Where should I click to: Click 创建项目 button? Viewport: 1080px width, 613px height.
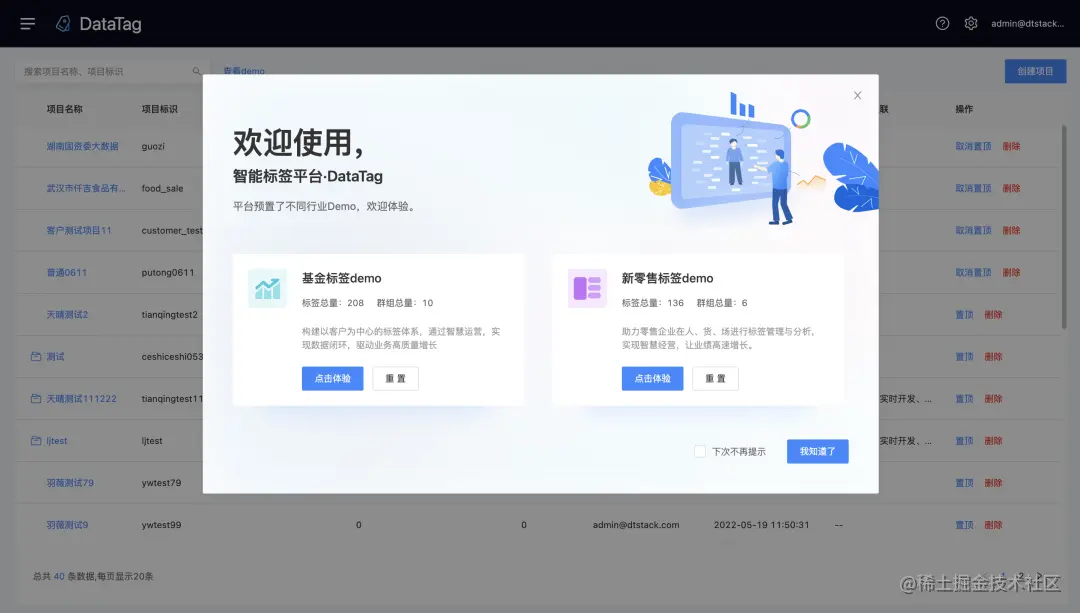(x=1035, y=71)
